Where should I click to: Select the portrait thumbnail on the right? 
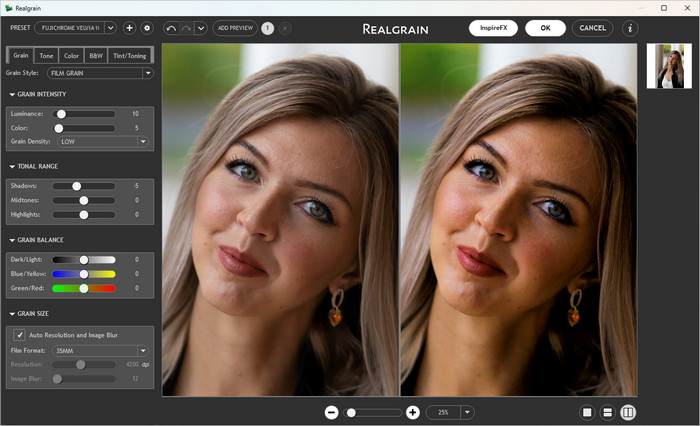pos(669,66)
